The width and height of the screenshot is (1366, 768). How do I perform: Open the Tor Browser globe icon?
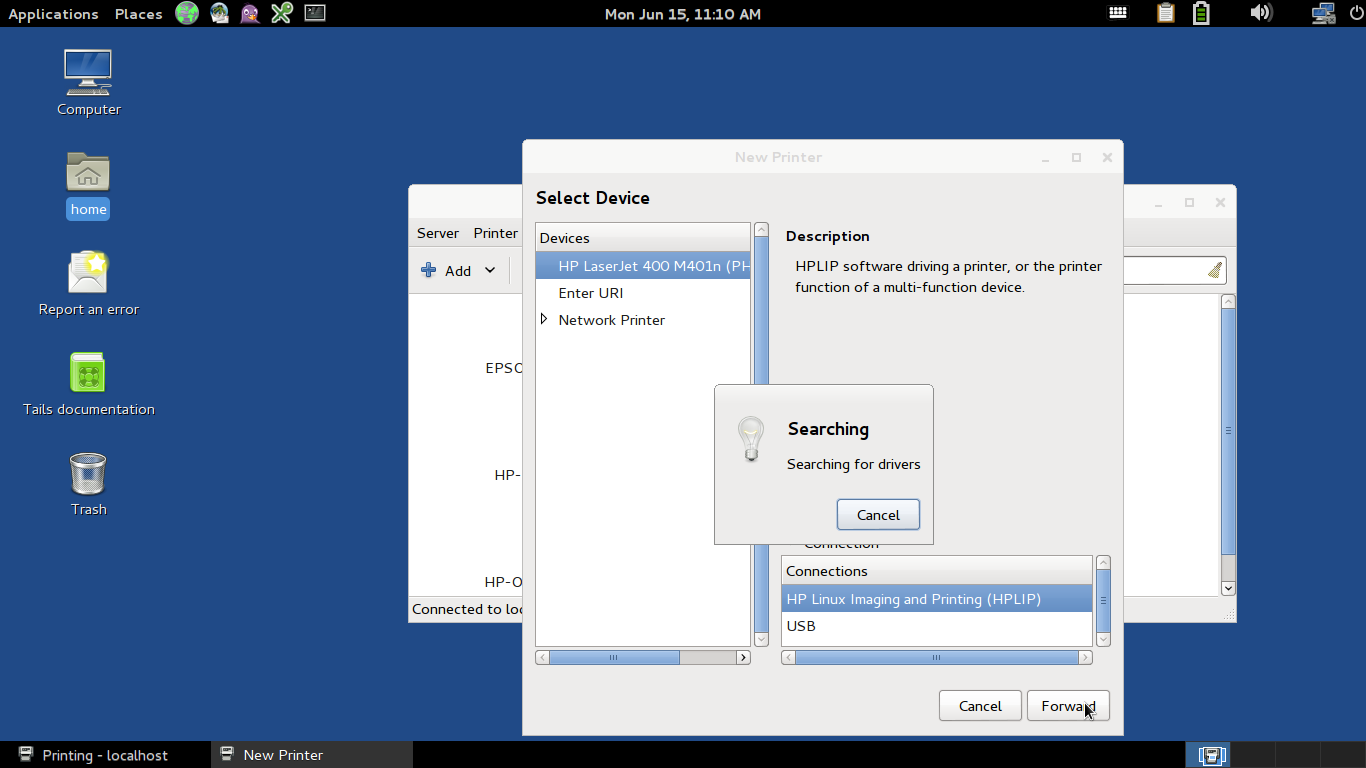187,13
